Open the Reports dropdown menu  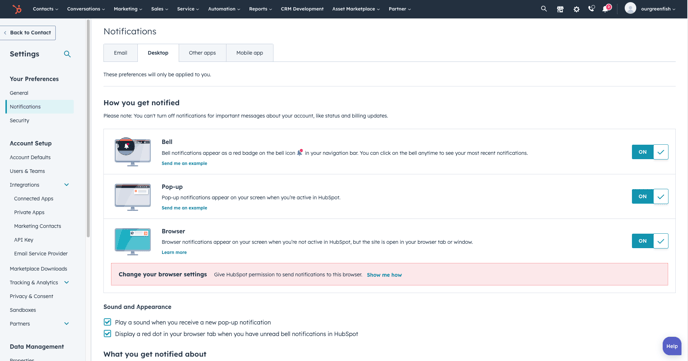[x=260, y=9]
